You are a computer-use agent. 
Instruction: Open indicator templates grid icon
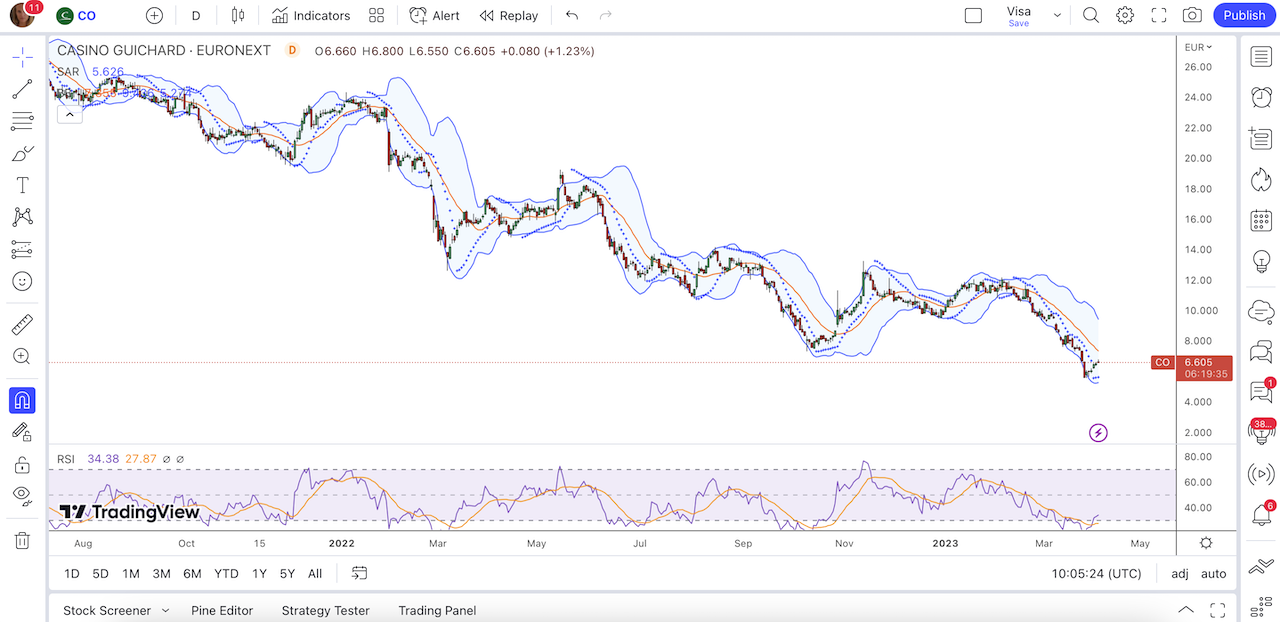click(376, 15)
